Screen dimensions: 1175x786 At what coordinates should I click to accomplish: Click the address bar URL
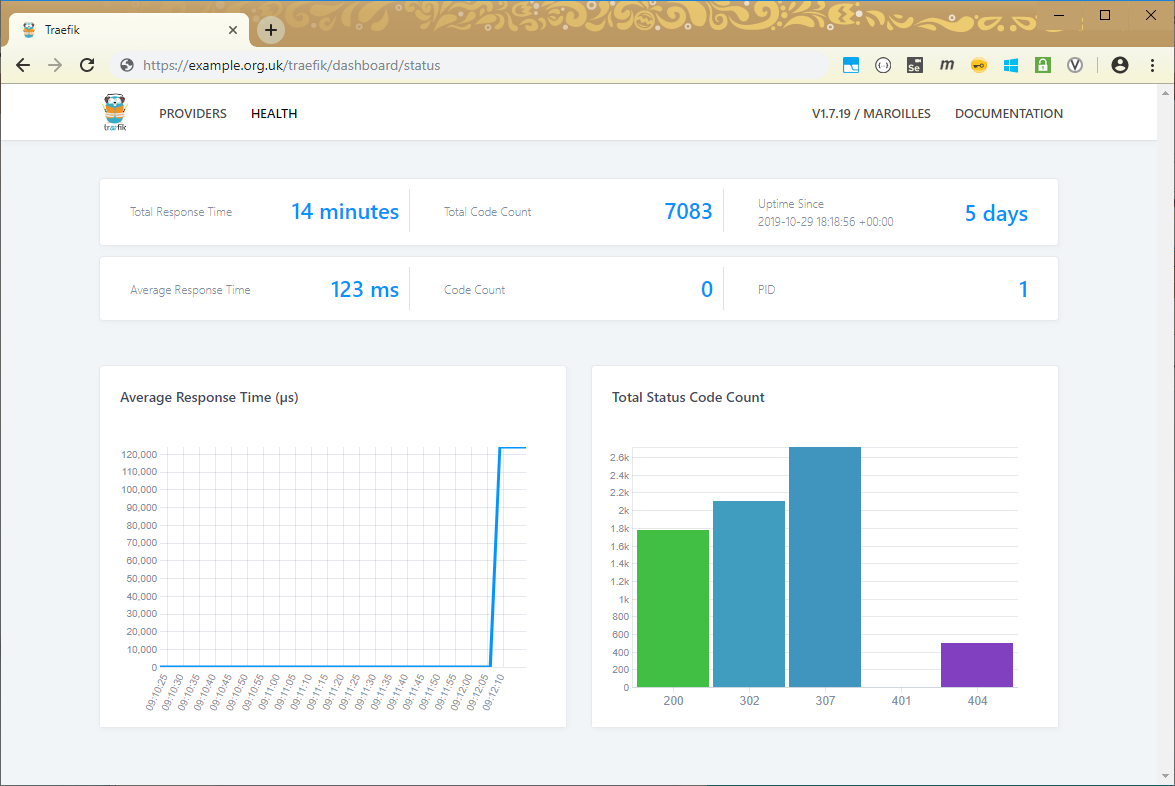[291, 65]
